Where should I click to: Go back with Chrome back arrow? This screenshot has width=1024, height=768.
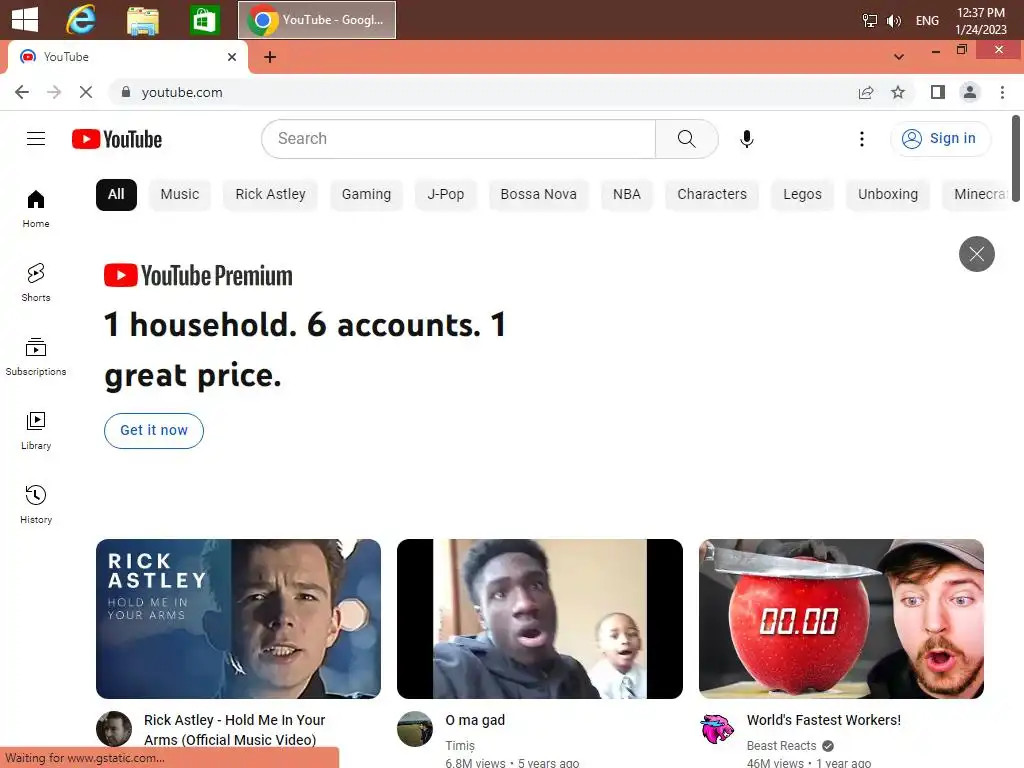[22, 92]
